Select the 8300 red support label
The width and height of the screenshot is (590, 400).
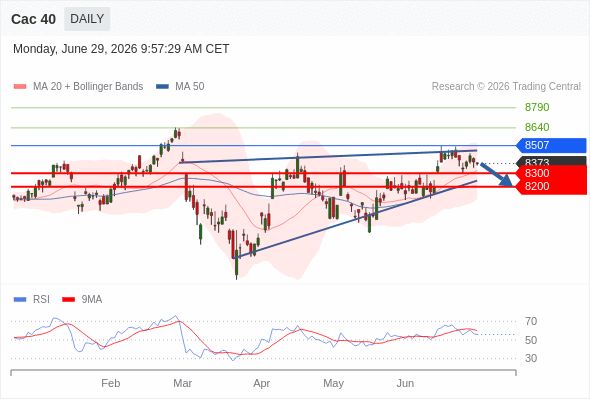(x=551, y=173)
